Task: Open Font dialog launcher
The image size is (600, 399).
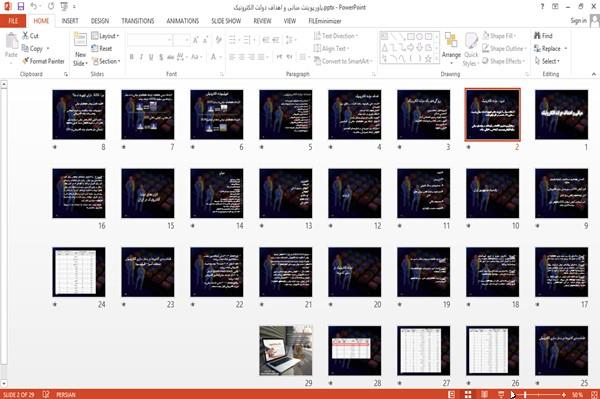Action: 222,74
